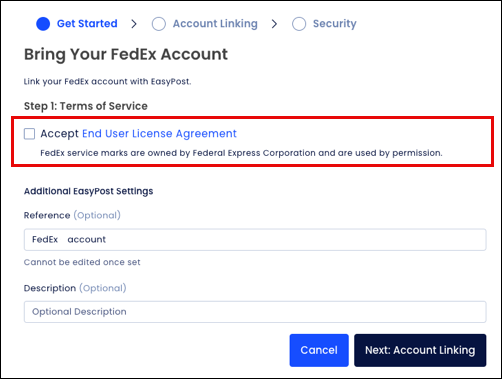Click the Reference (Optional) field label

click(72, 215)
